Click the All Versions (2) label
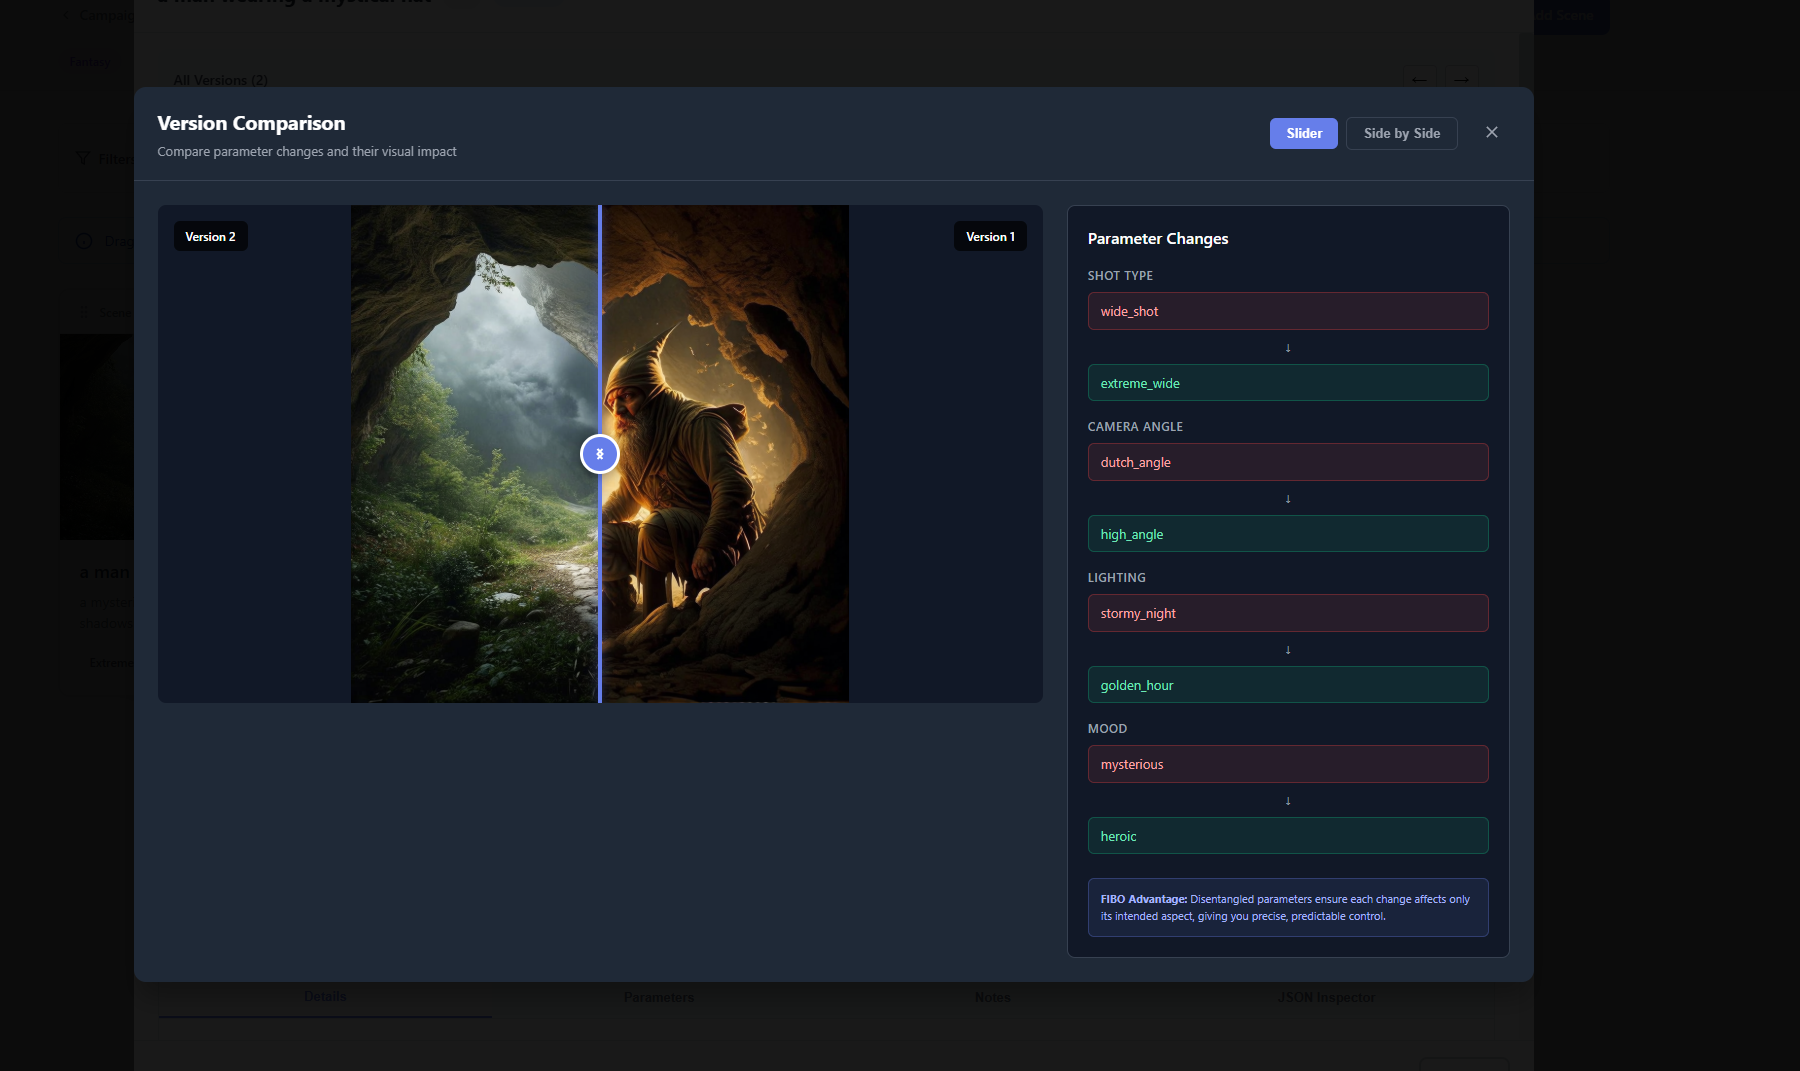This screenshot has width=1800, height=1071. [x=220, y=80]
